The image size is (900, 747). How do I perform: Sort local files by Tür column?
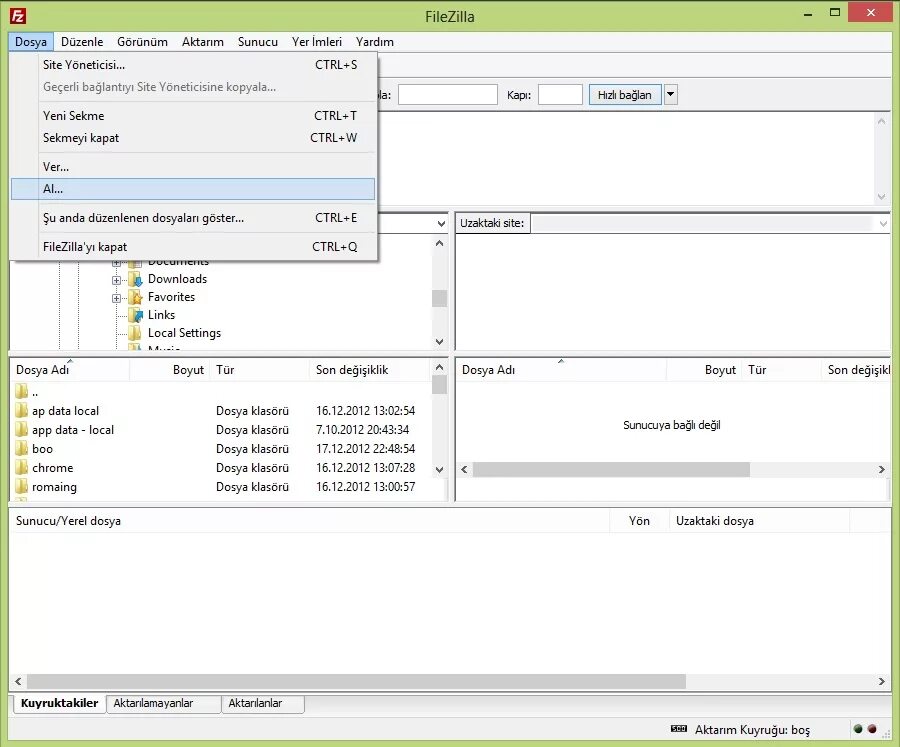pyautogui.click(x=260, y=370)
